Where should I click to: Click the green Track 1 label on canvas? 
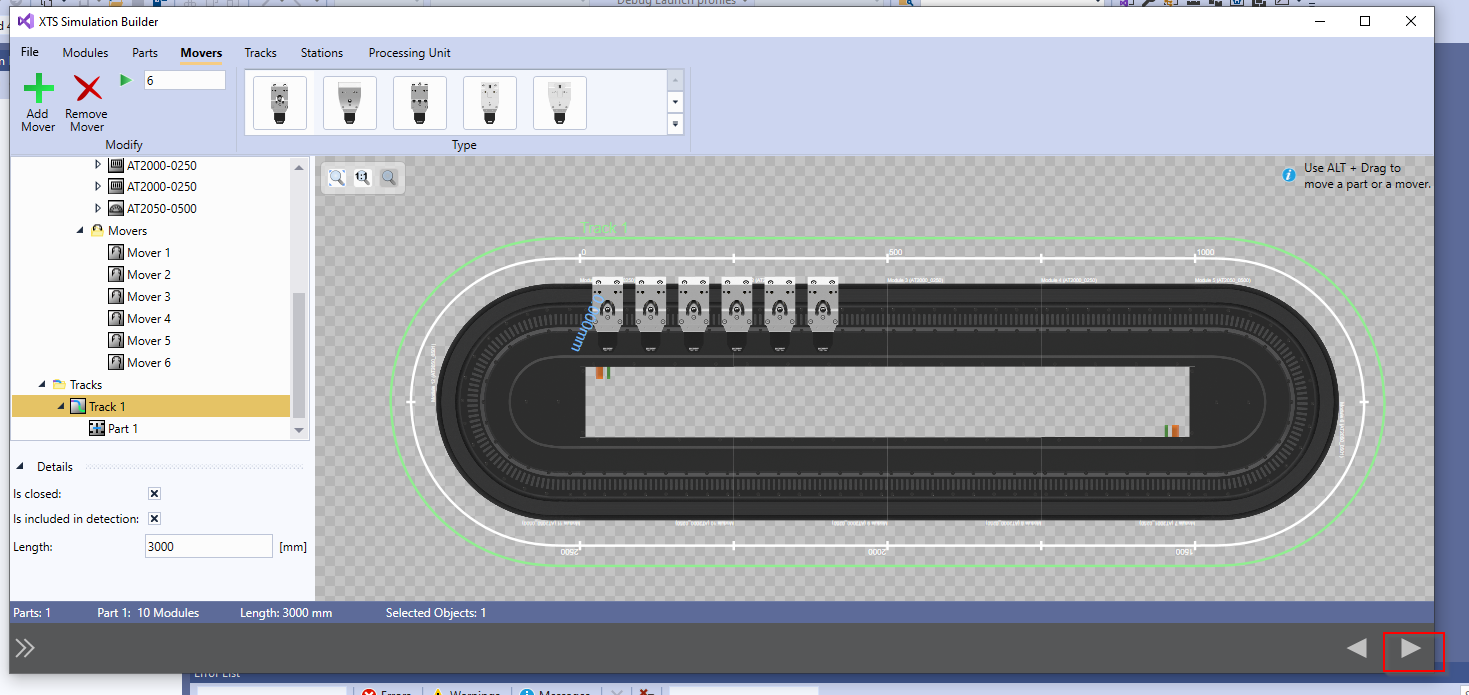(x=606, y=229)
